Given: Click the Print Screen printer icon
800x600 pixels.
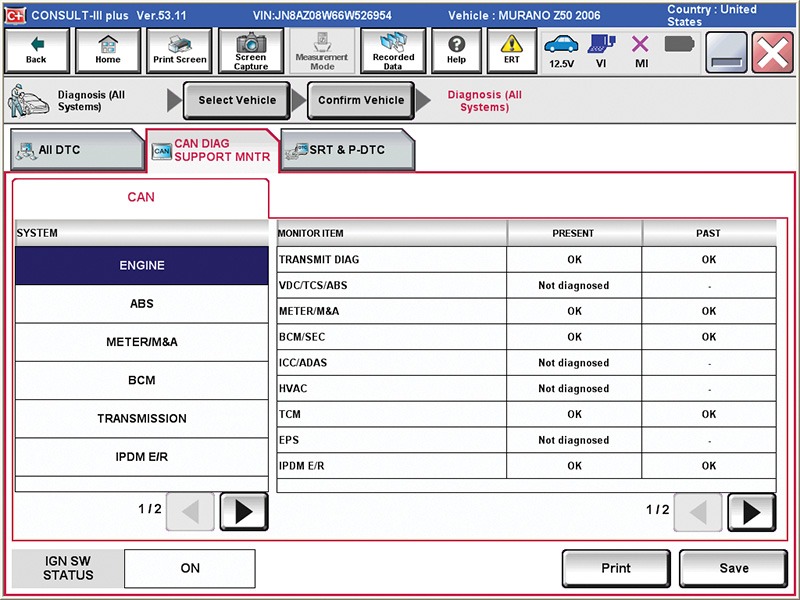Looking at the screenshot, I should [180, 51].
